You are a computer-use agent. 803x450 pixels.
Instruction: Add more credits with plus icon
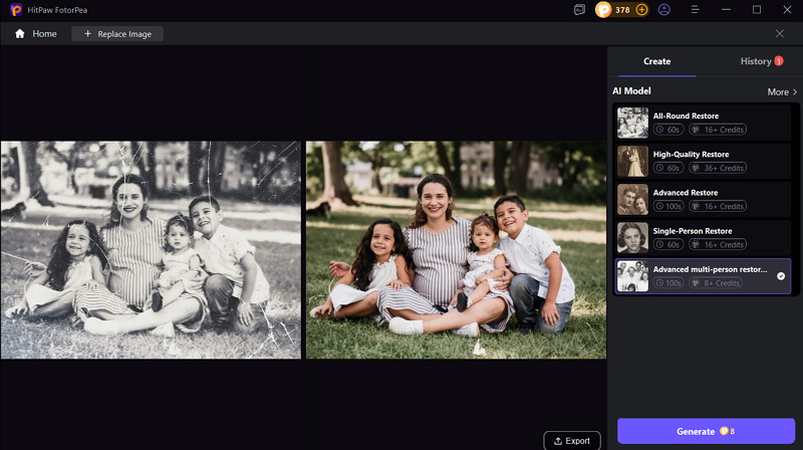[641, 10]
